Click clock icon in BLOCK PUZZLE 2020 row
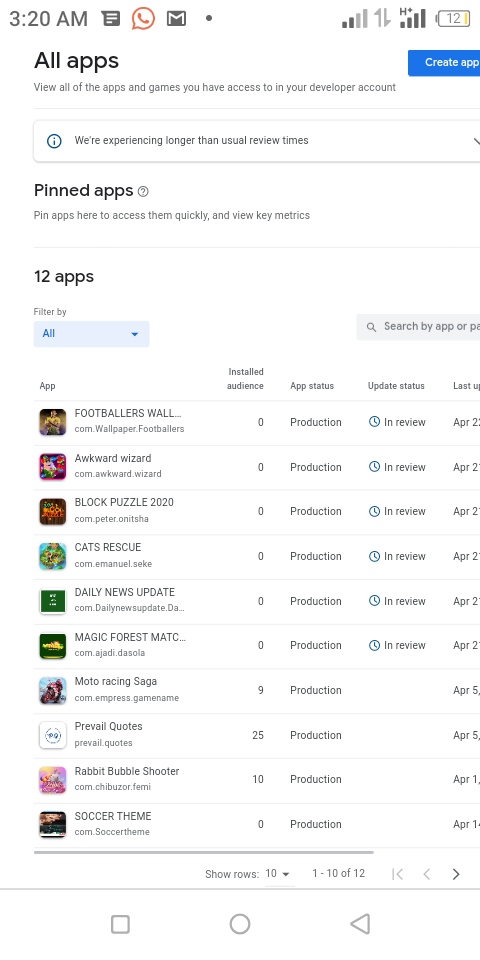480x960 pixels. 375,511
